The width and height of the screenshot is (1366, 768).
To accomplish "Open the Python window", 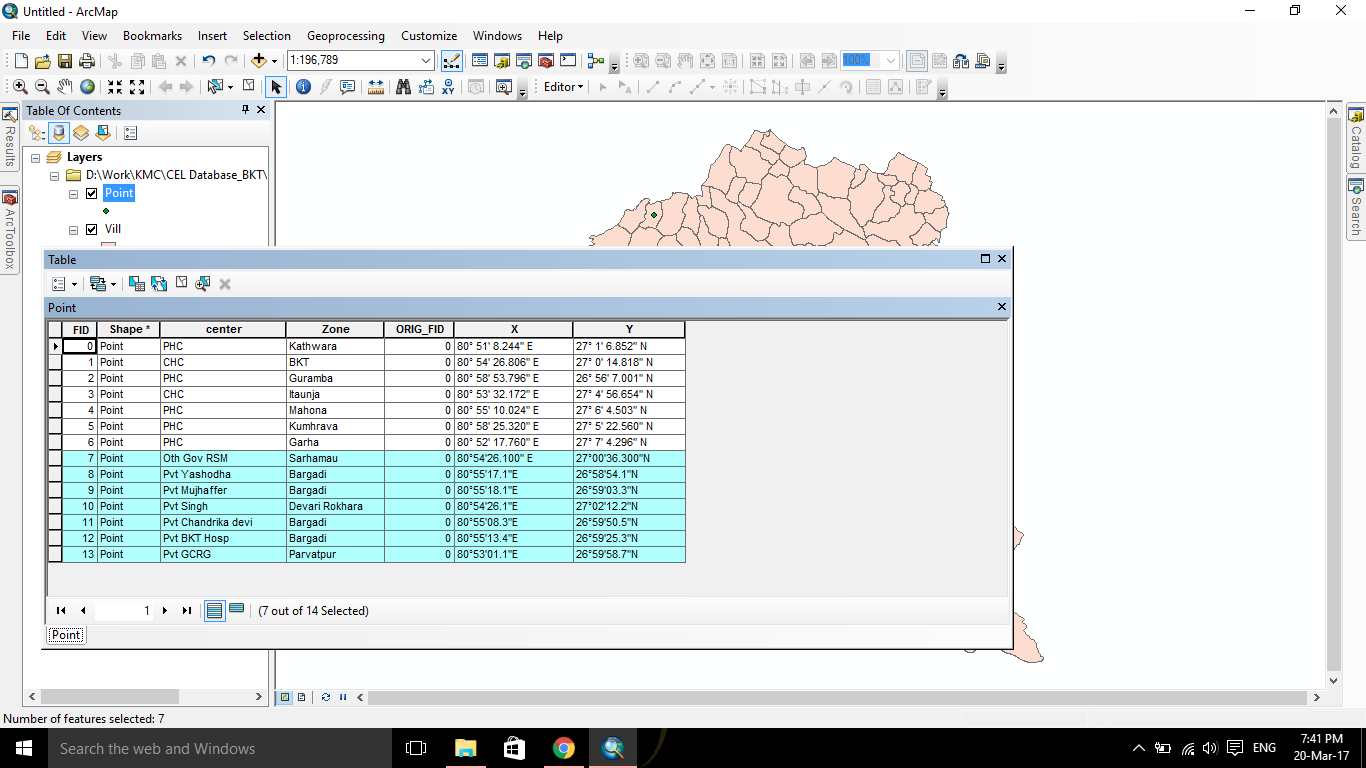I will point(568,61).
